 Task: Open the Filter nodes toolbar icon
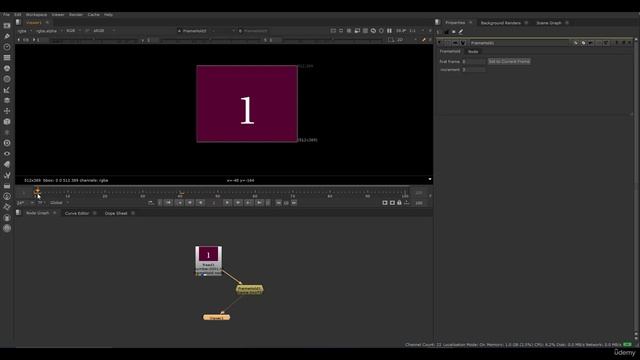[x=7, y=79]
